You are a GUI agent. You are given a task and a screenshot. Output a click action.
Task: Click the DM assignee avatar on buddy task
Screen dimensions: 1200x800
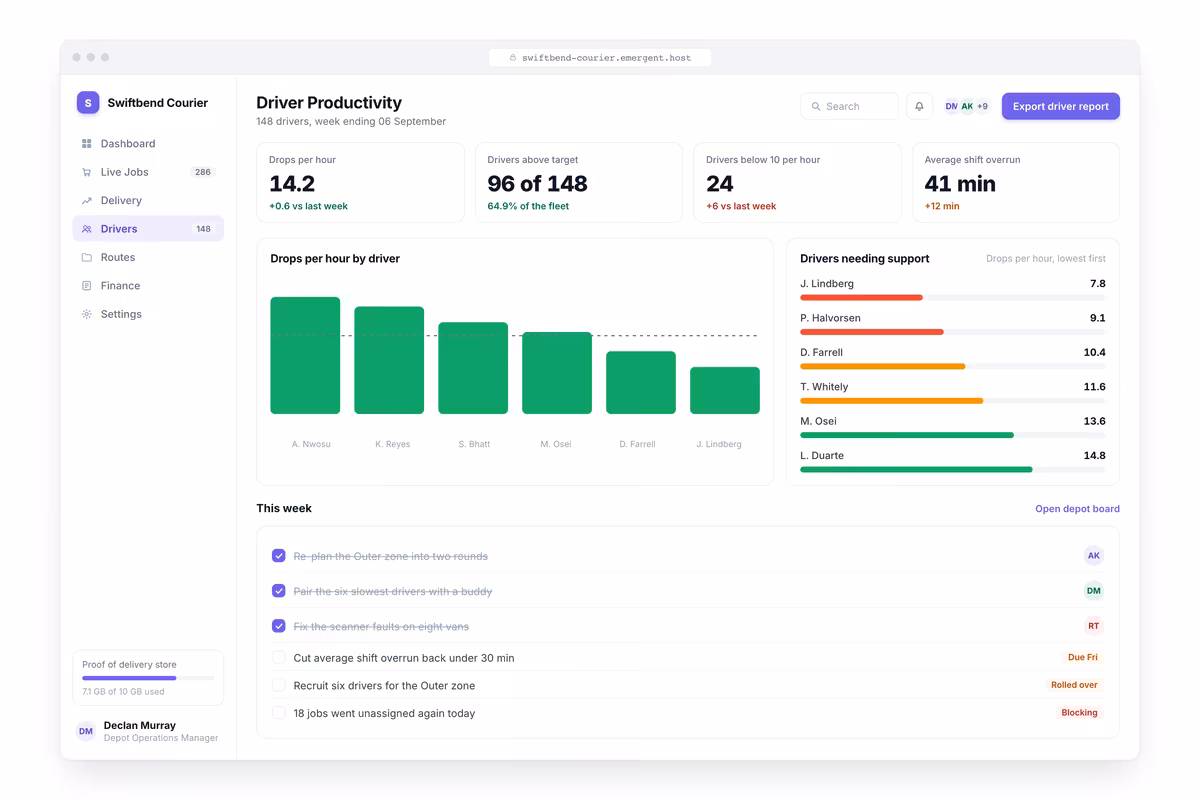point(1093,591)
